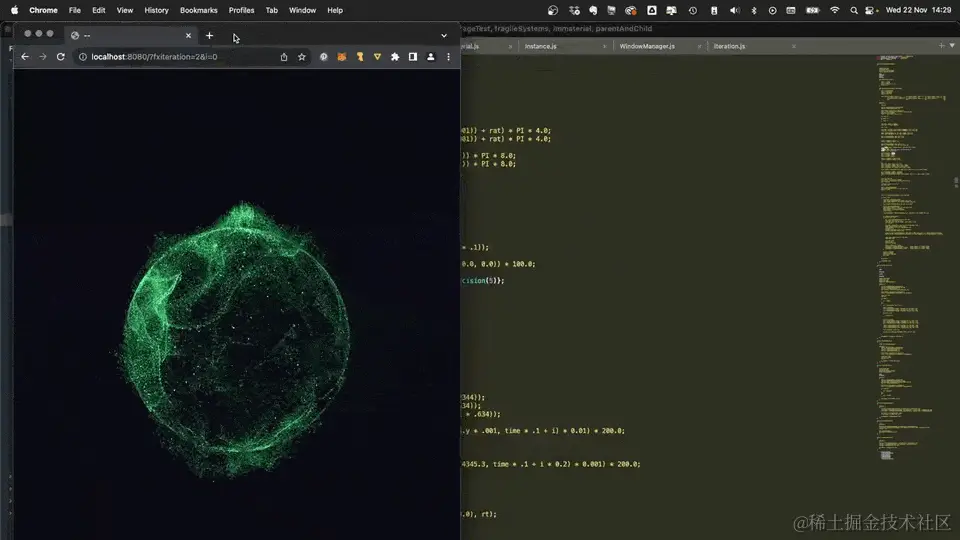Open the keyboard input menu bar icon
Screen dimensions: 960x540
coord(791,10)
